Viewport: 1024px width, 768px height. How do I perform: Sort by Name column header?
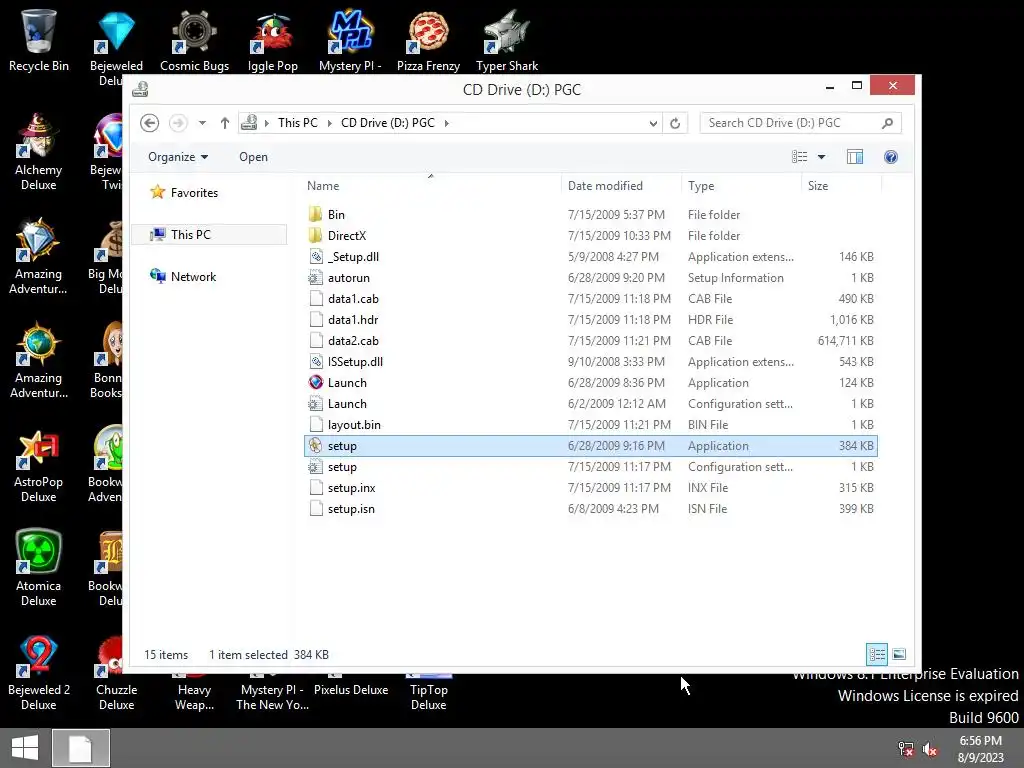pyautogui.click(x=431, y=185)
